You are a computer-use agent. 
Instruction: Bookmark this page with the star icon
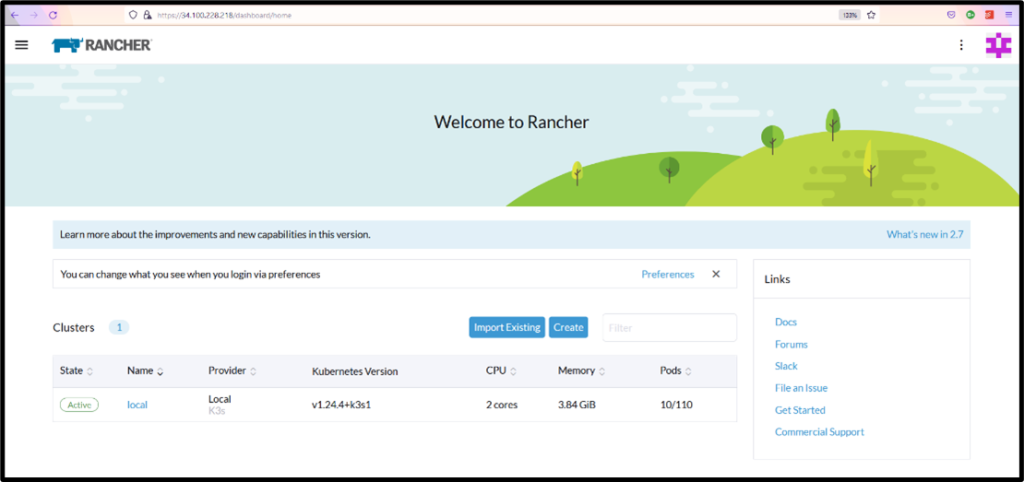tap(871, 15)
